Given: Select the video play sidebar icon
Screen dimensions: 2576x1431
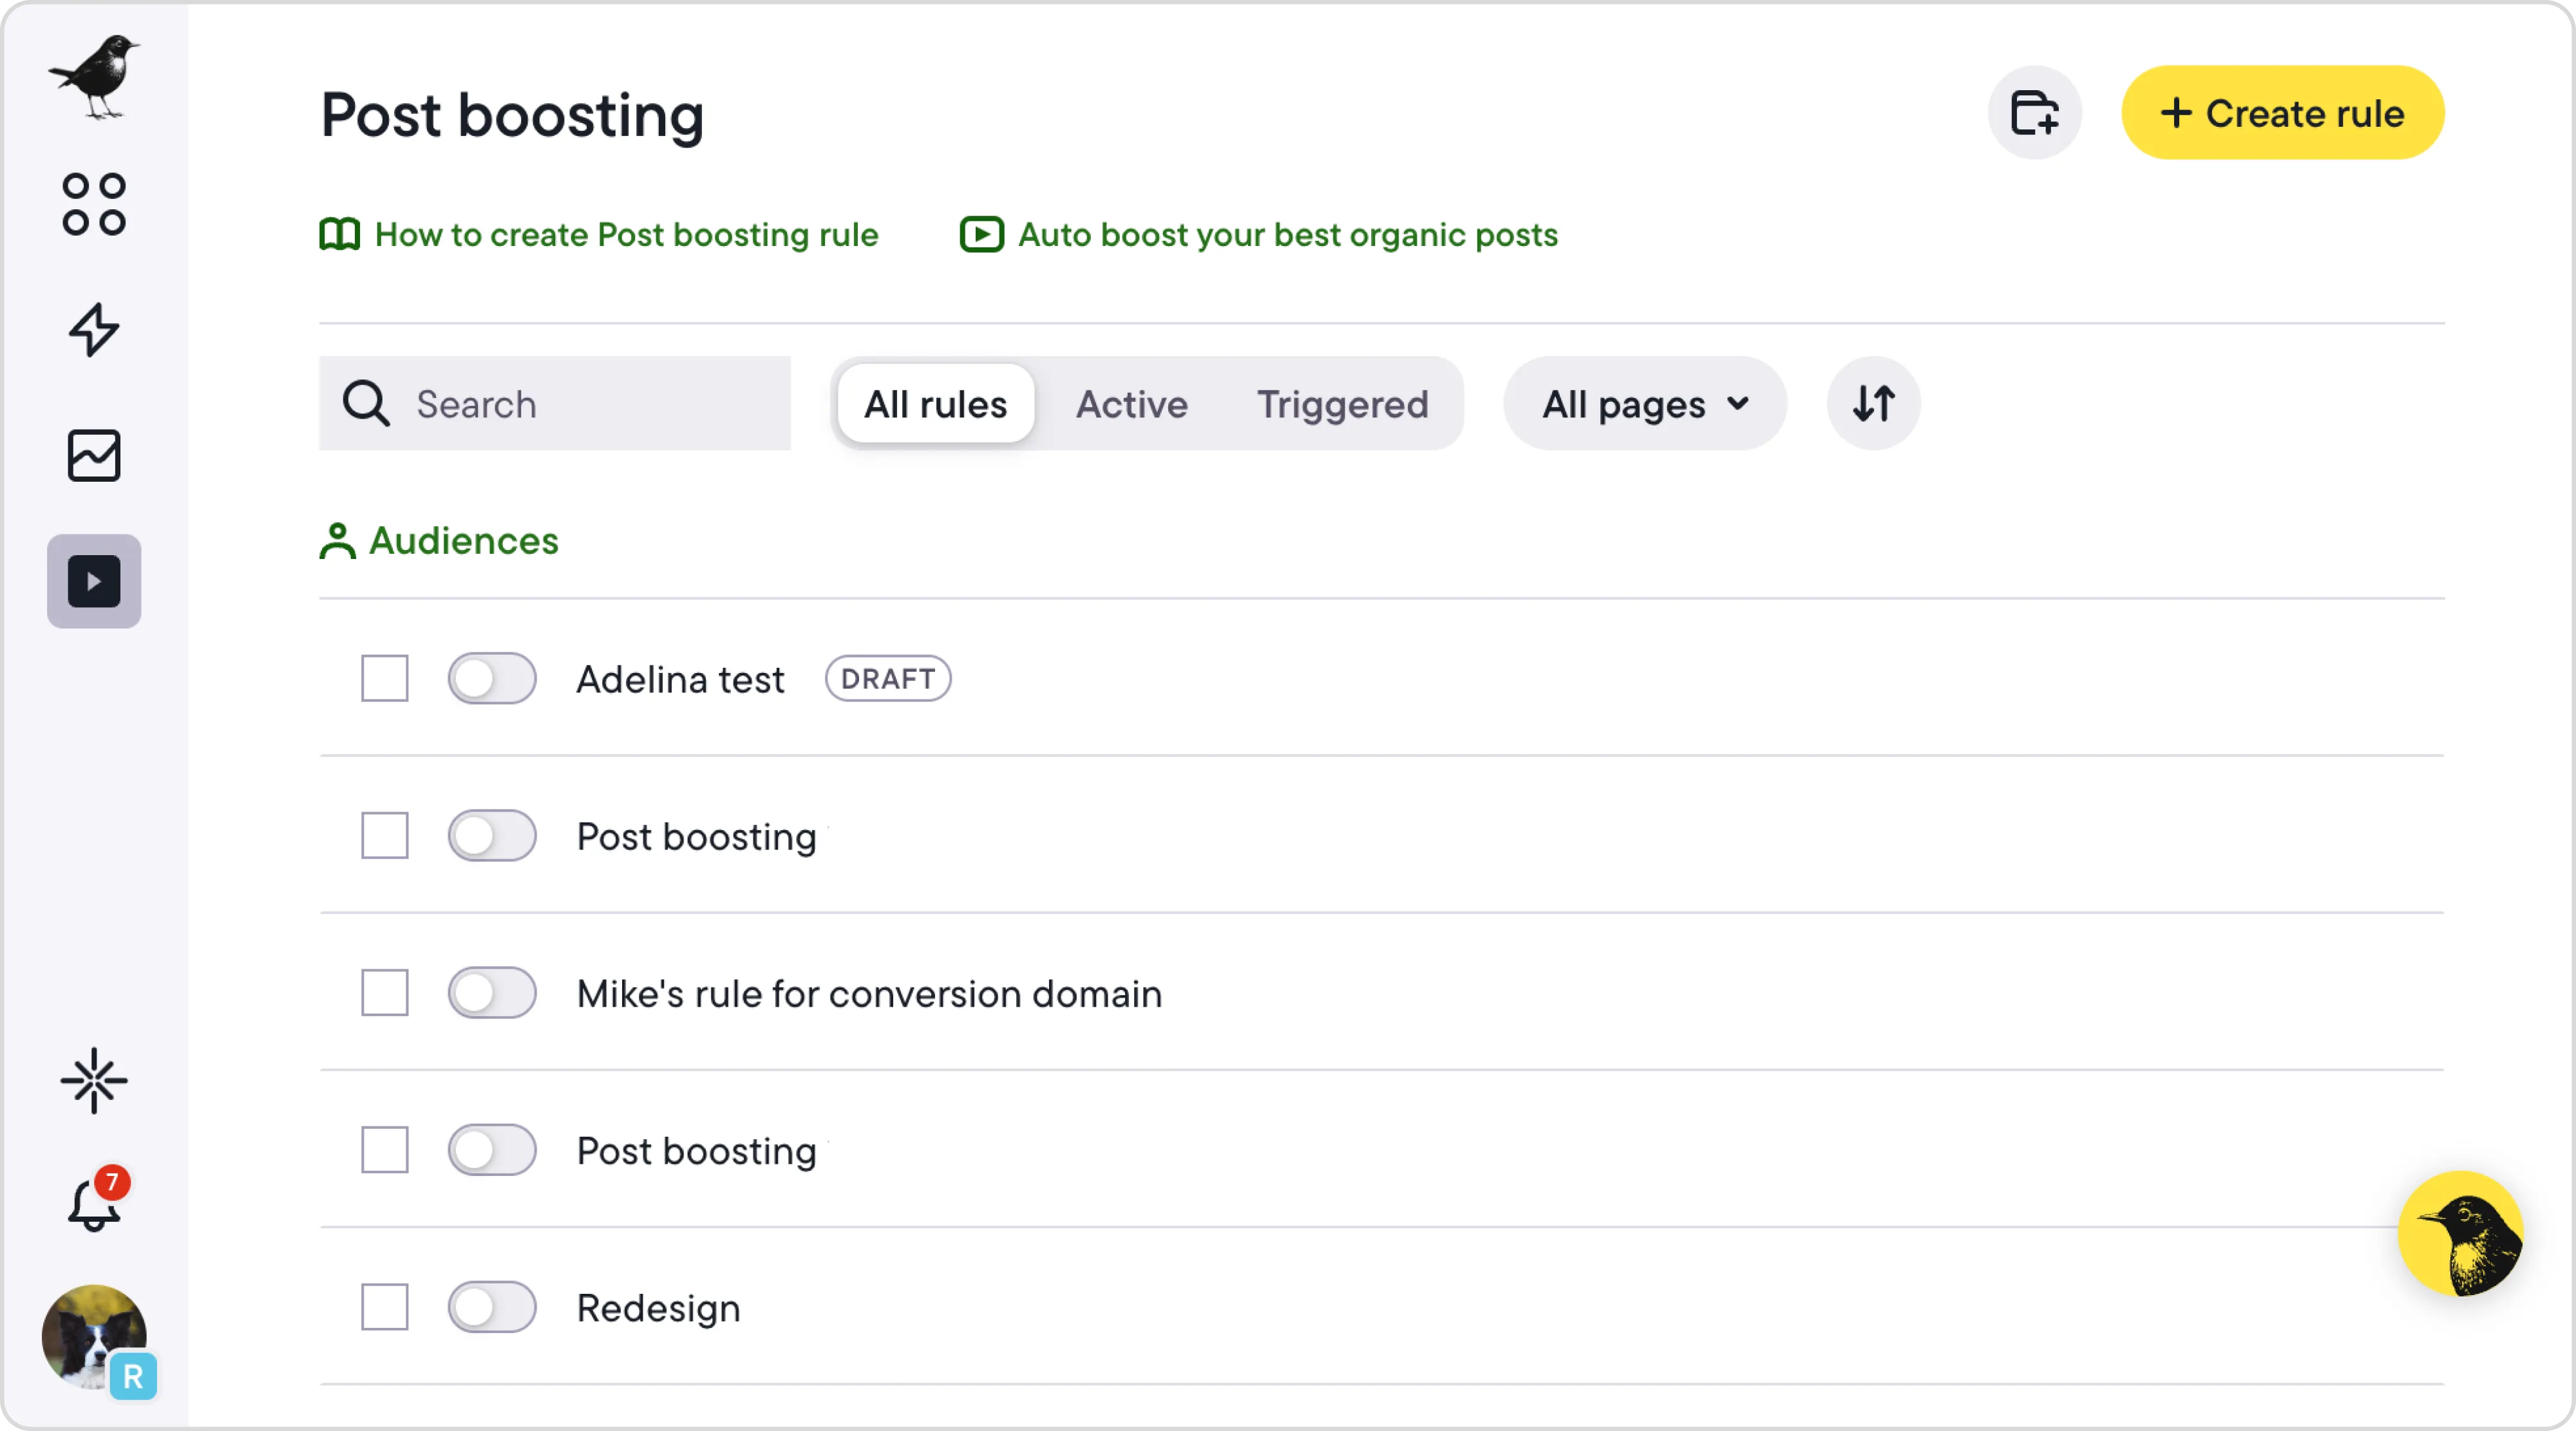Looking at the screenshot, I should click(94, 581).
